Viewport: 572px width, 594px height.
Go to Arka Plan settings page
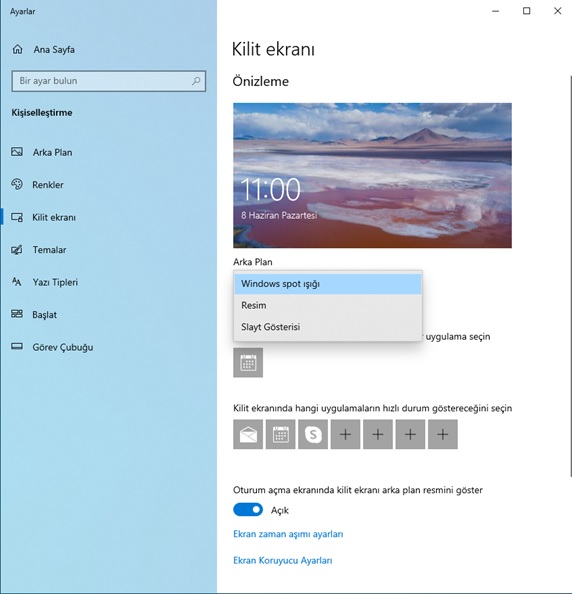52,152
